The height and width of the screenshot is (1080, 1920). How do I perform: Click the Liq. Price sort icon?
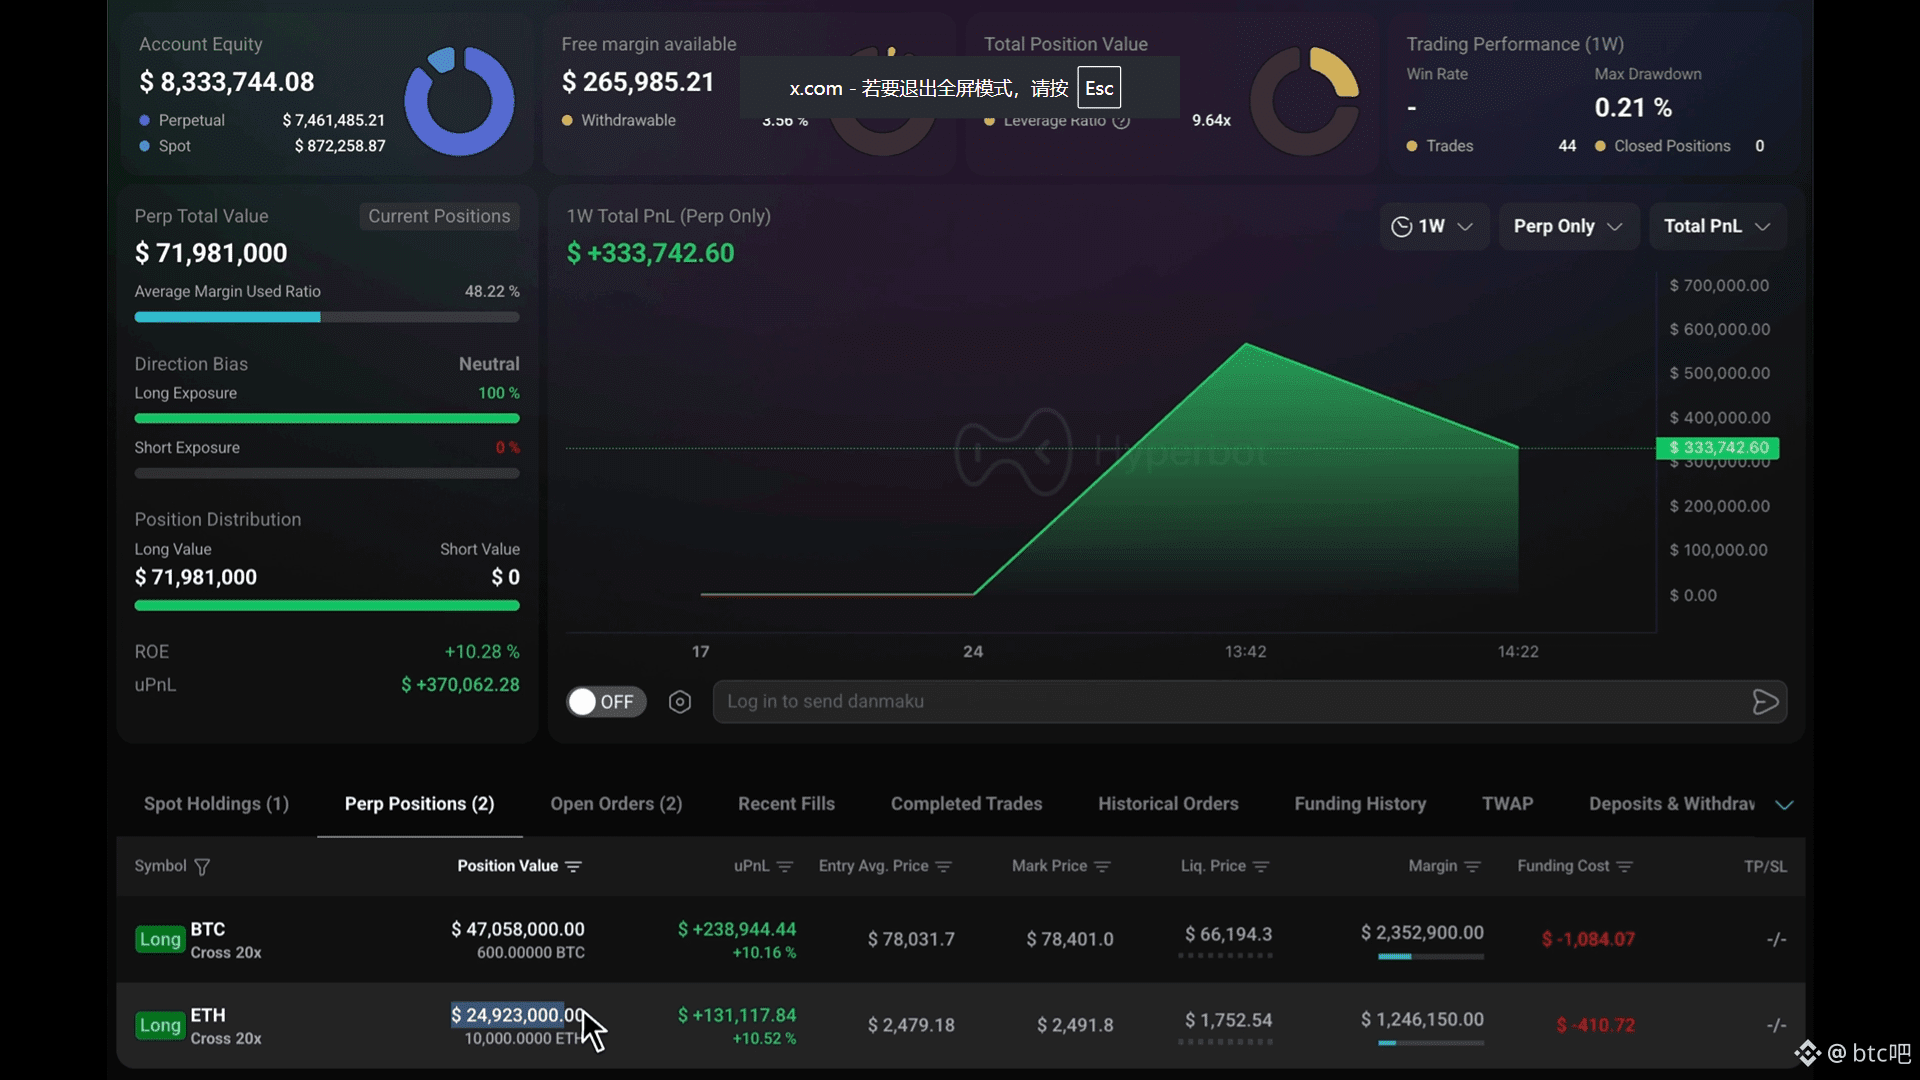click(x=1261, y=867)
